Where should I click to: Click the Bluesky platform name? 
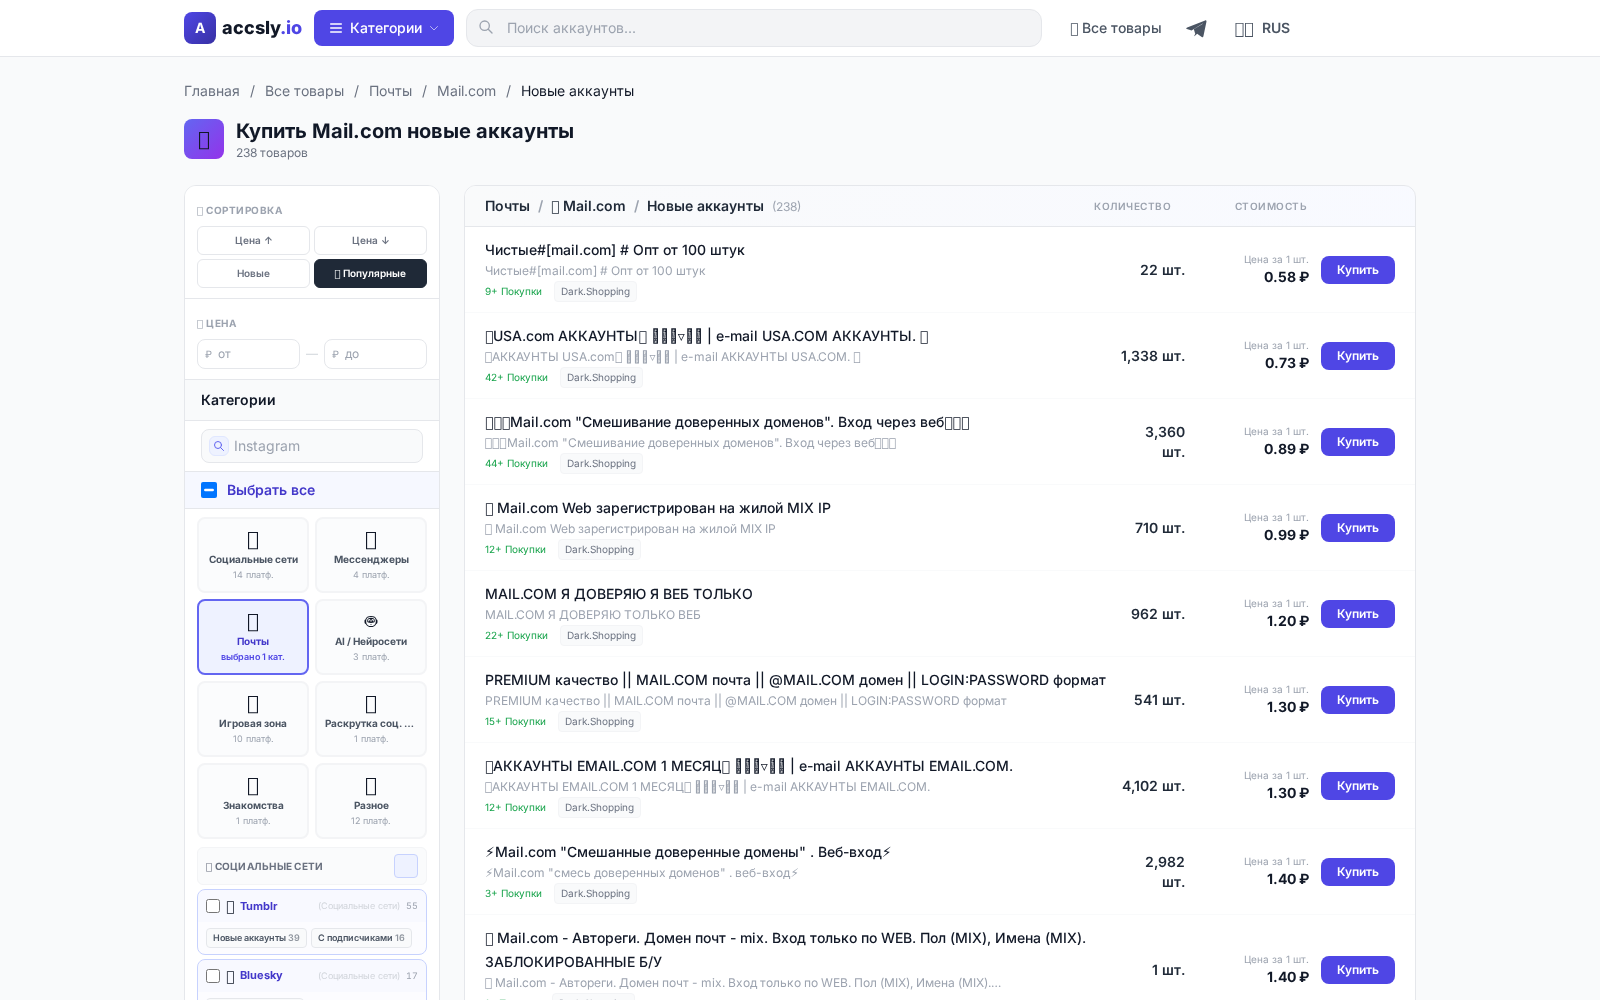tap(261, 975)
